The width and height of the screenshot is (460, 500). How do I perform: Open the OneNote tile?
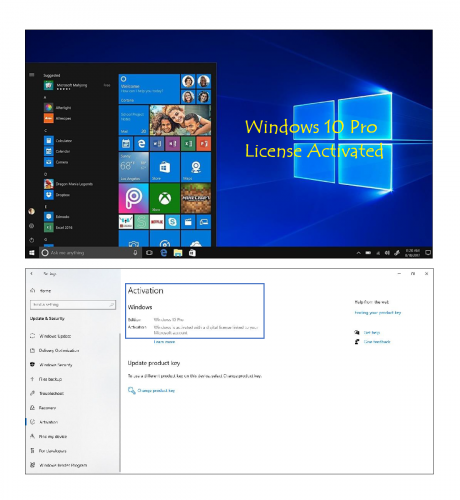[172, 144]
